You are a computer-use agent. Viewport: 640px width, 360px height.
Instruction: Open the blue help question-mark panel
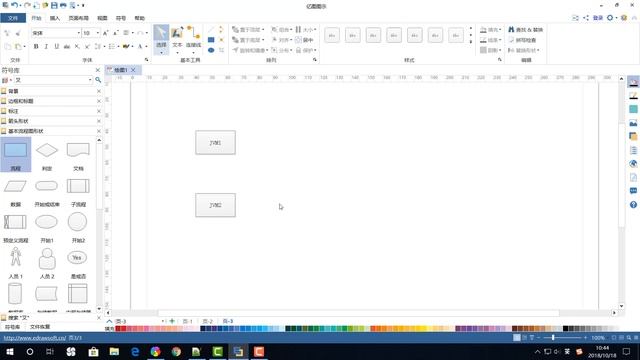point(633,204)
